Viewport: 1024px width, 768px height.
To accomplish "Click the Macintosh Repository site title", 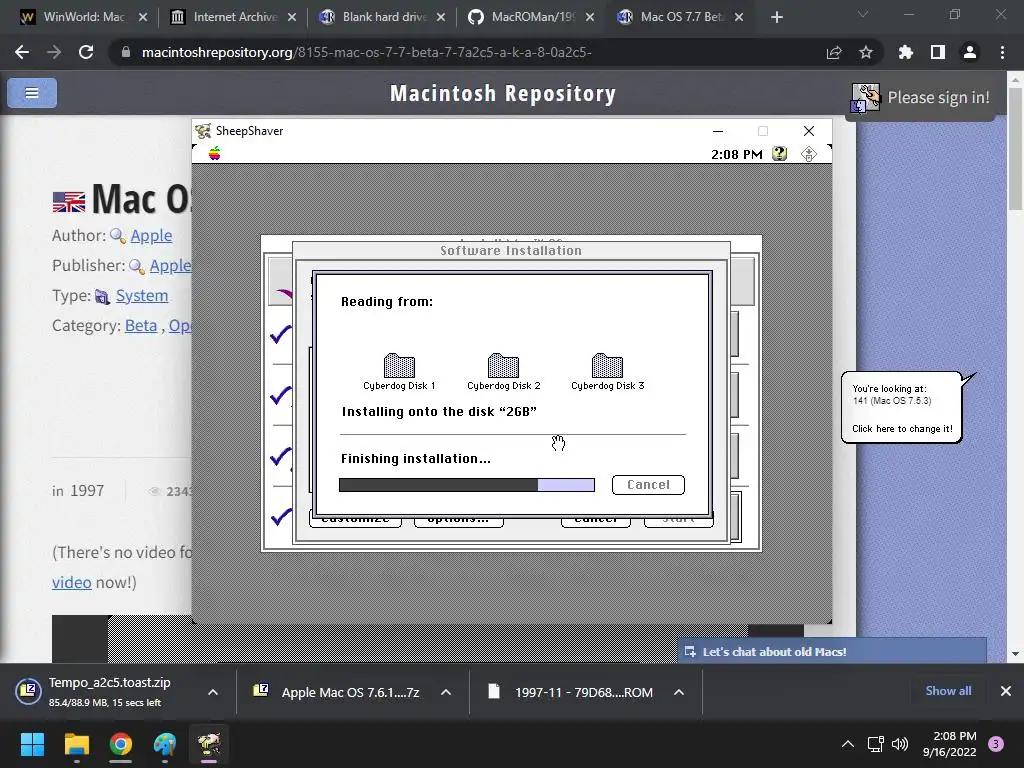I will click(x=503, y=93).
